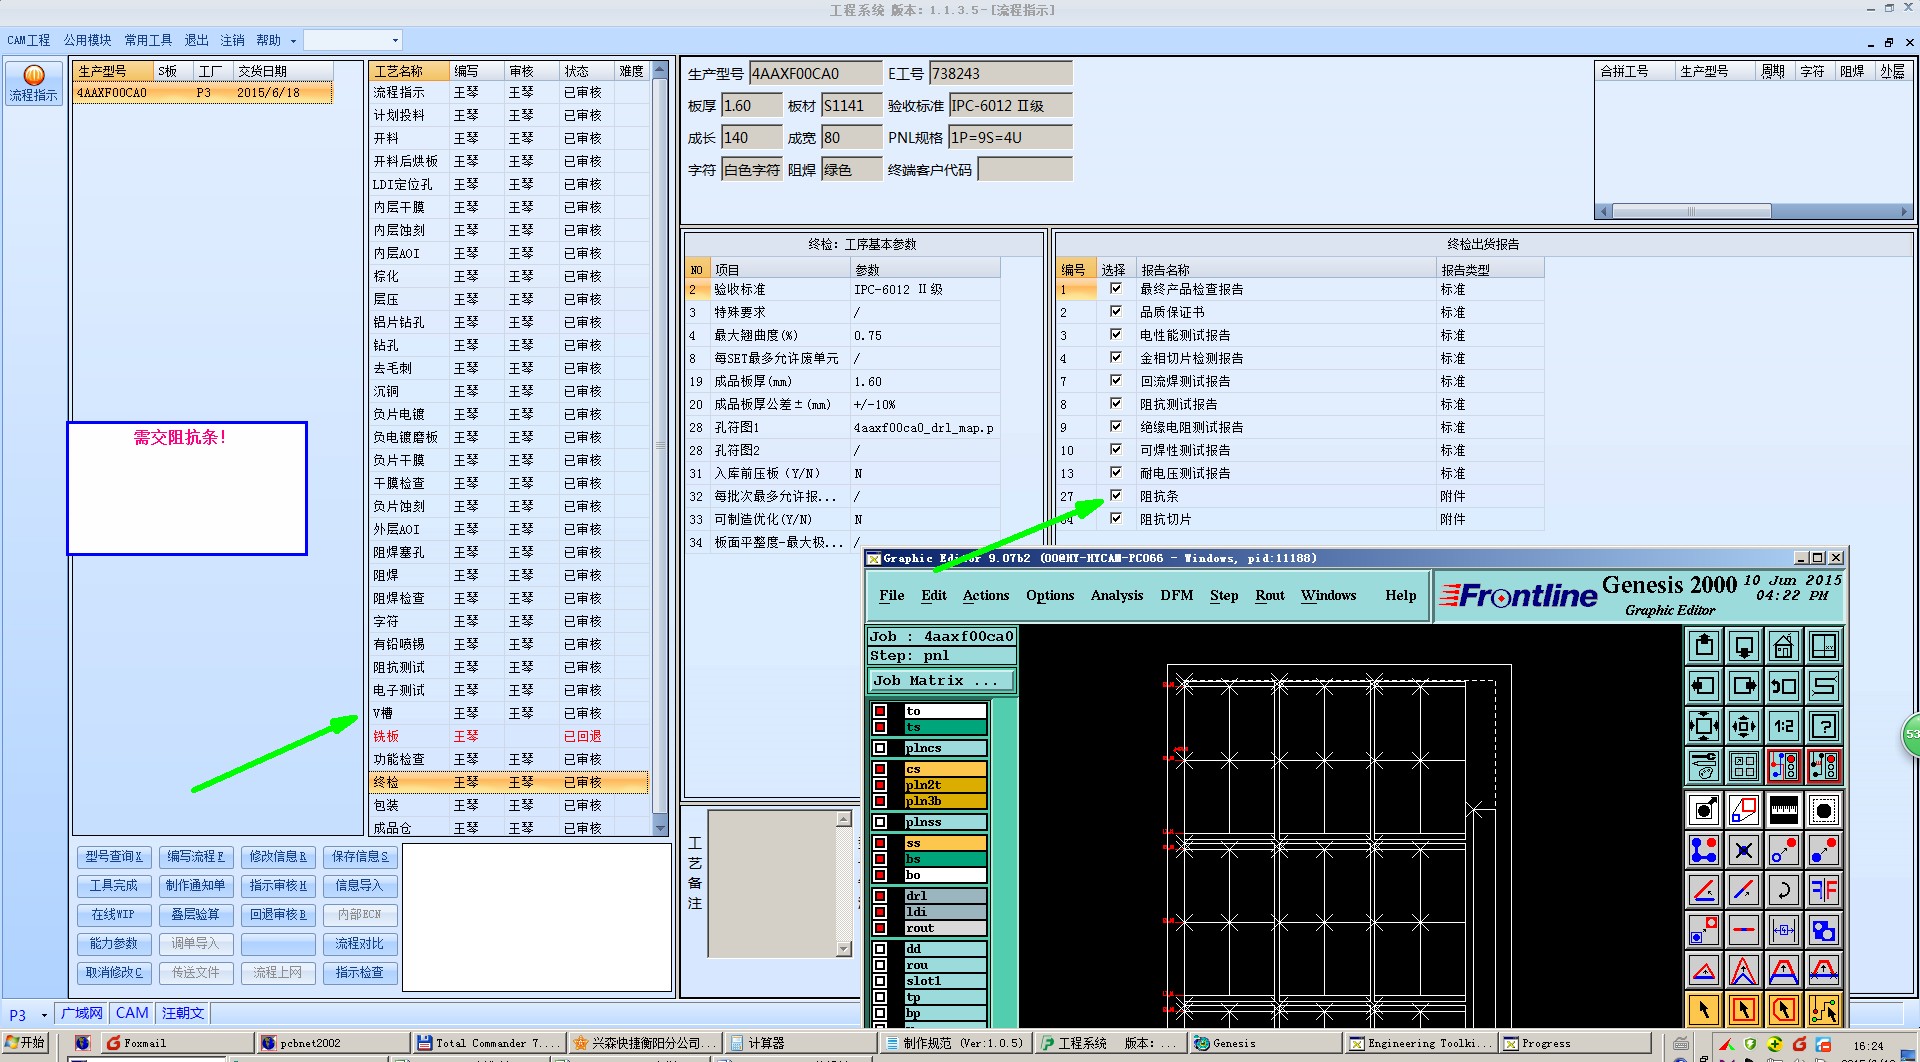Toggle the drl layer display box
The height and width of the screenshot is (1062, 1920).
(880, 896)
